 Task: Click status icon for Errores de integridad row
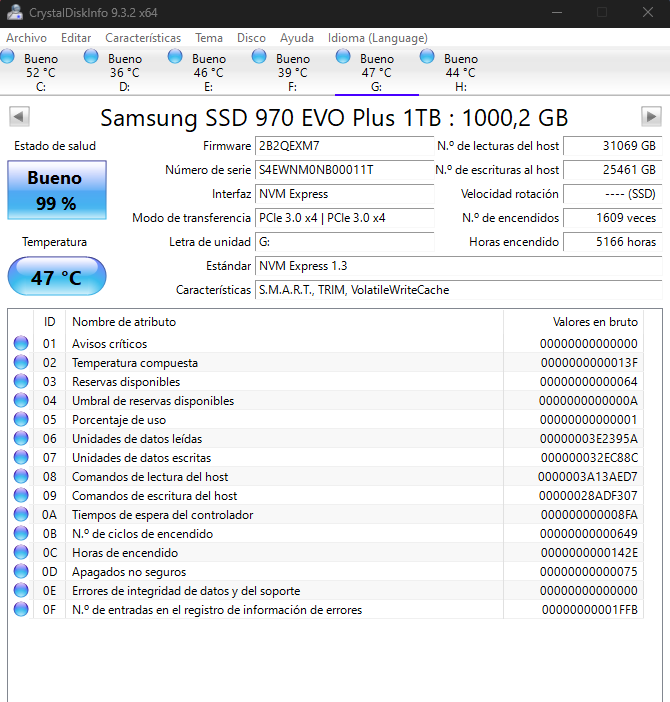[21, 591]
